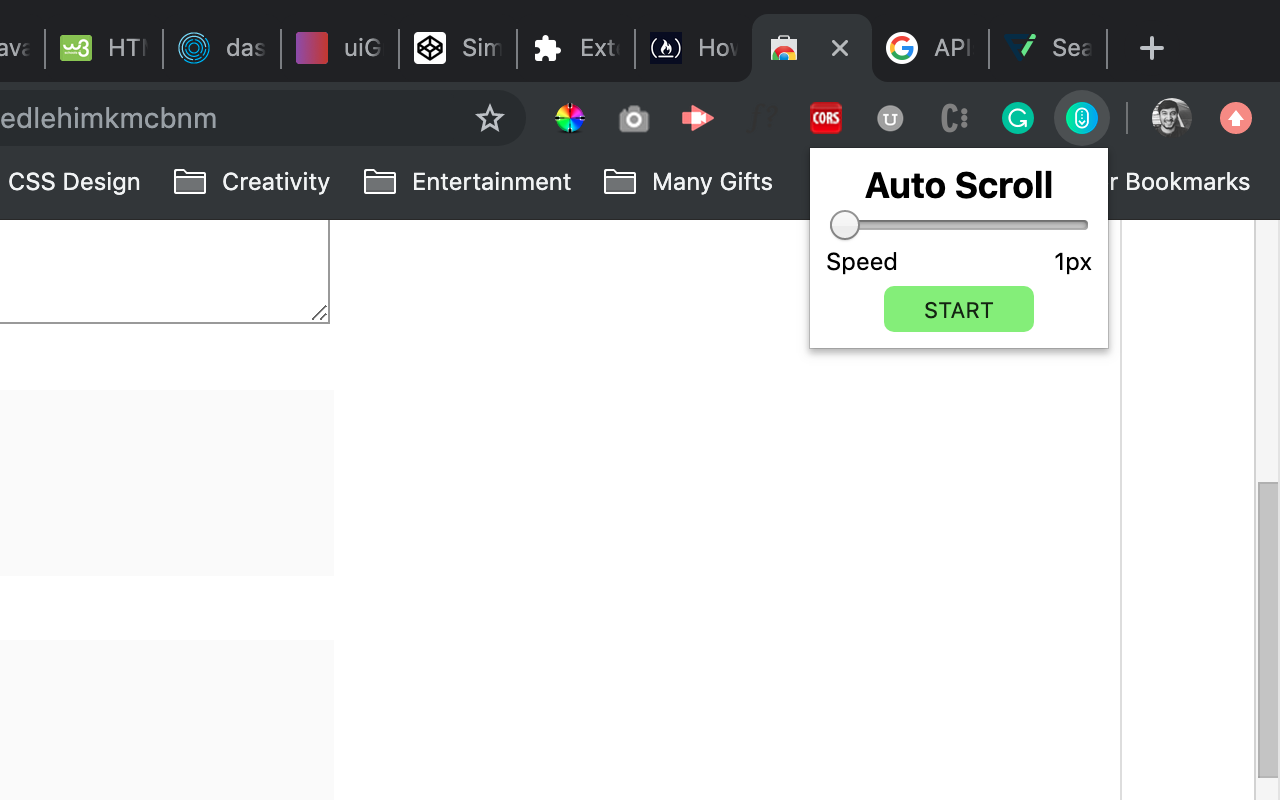The image size is (1280, 800).
Task: Click the page vertical scrollbar thumb
Action: pyautogui.click(x=1267, y=630)
